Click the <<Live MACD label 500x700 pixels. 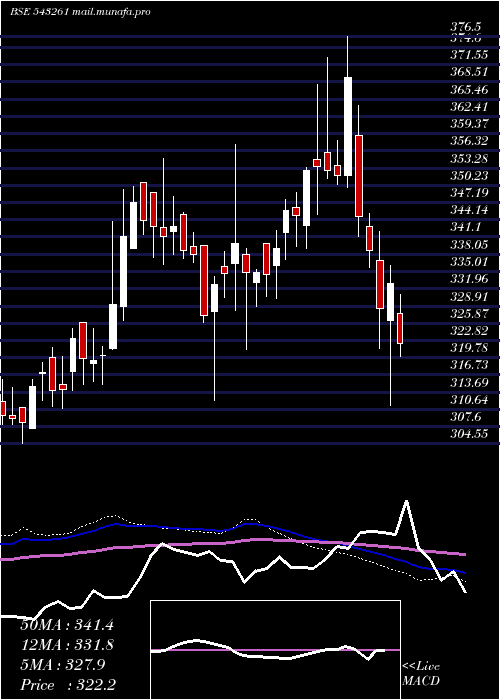(x=421, y=674)
